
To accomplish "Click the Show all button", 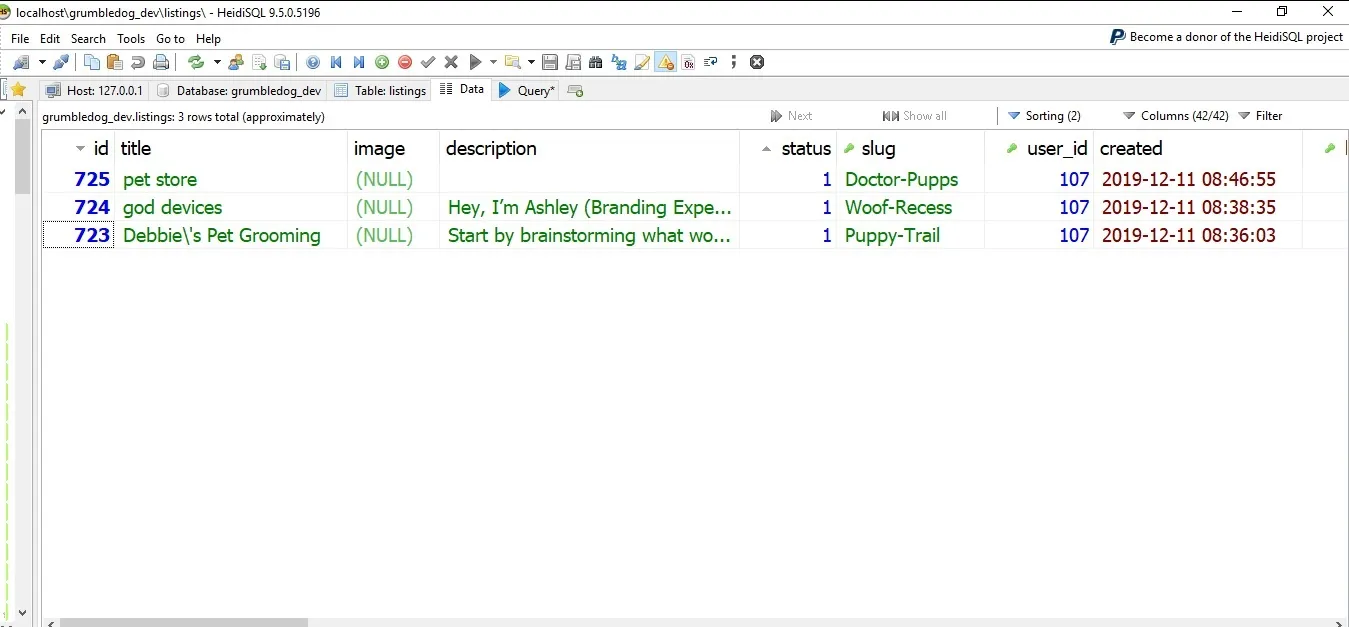I will click(915, 116).
